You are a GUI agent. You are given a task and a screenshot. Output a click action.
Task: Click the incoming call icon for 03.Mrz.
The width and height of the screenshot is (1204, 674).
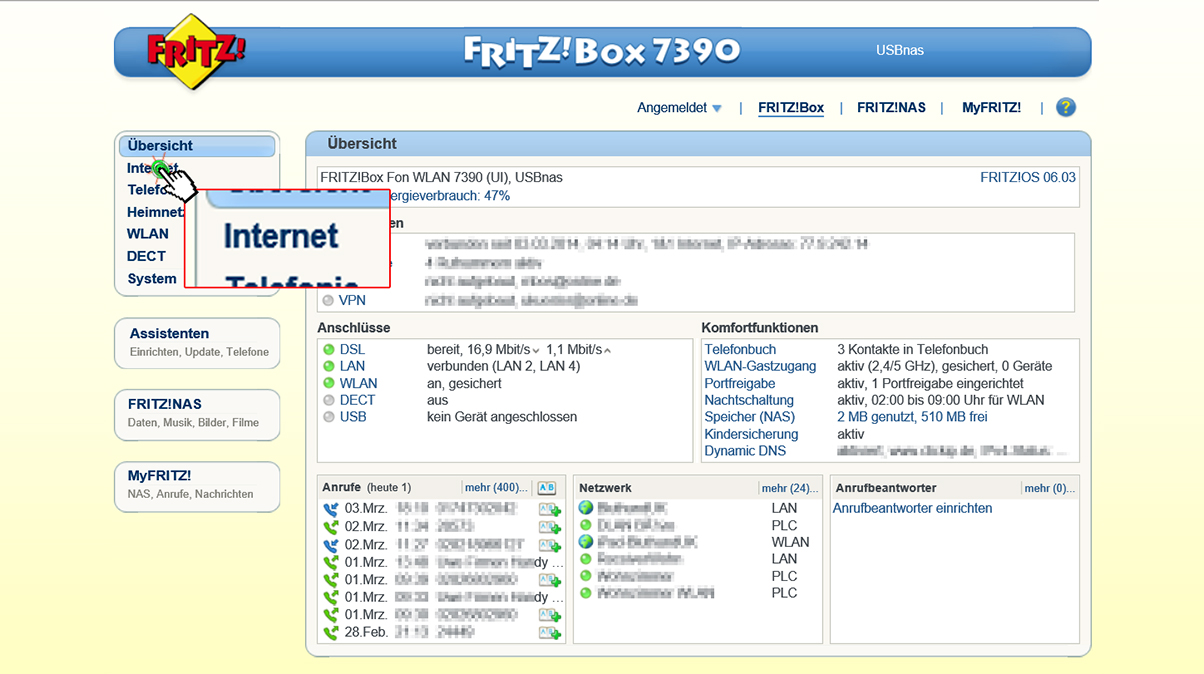331,509
